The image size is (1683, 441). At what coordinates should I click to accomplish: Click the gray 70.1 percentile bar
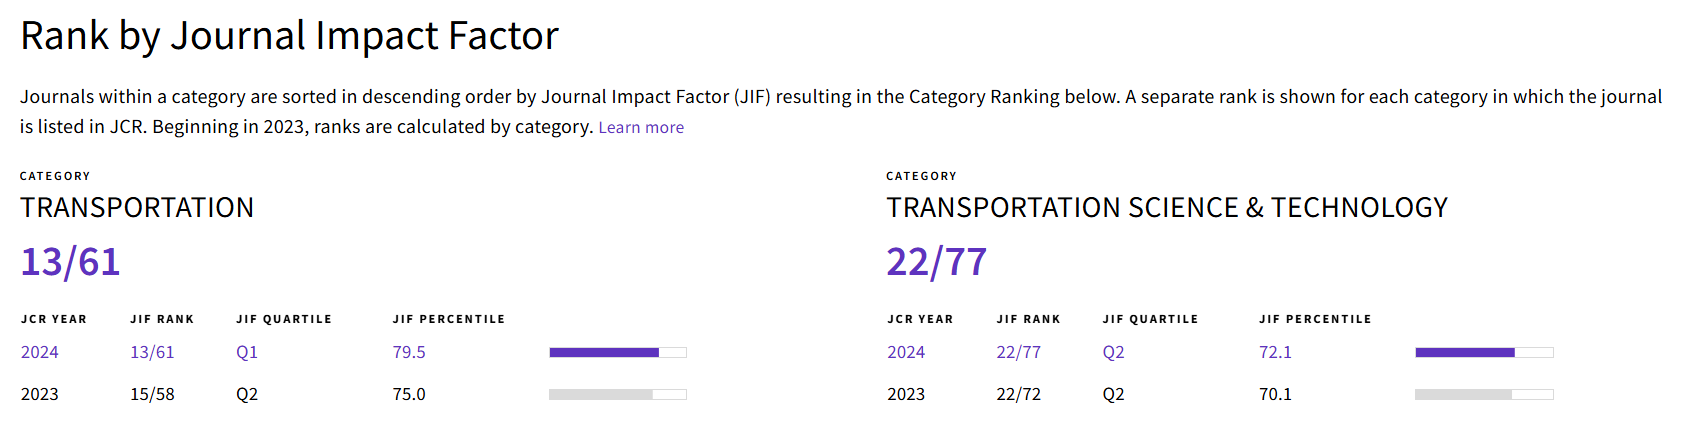pos(1464,394)
